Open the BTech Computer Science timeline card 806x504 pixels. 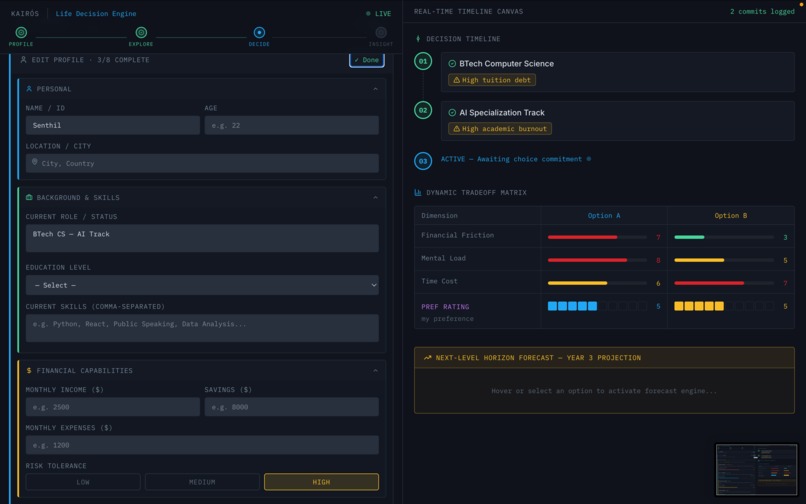pyautogui.click(x=617, y=71)
